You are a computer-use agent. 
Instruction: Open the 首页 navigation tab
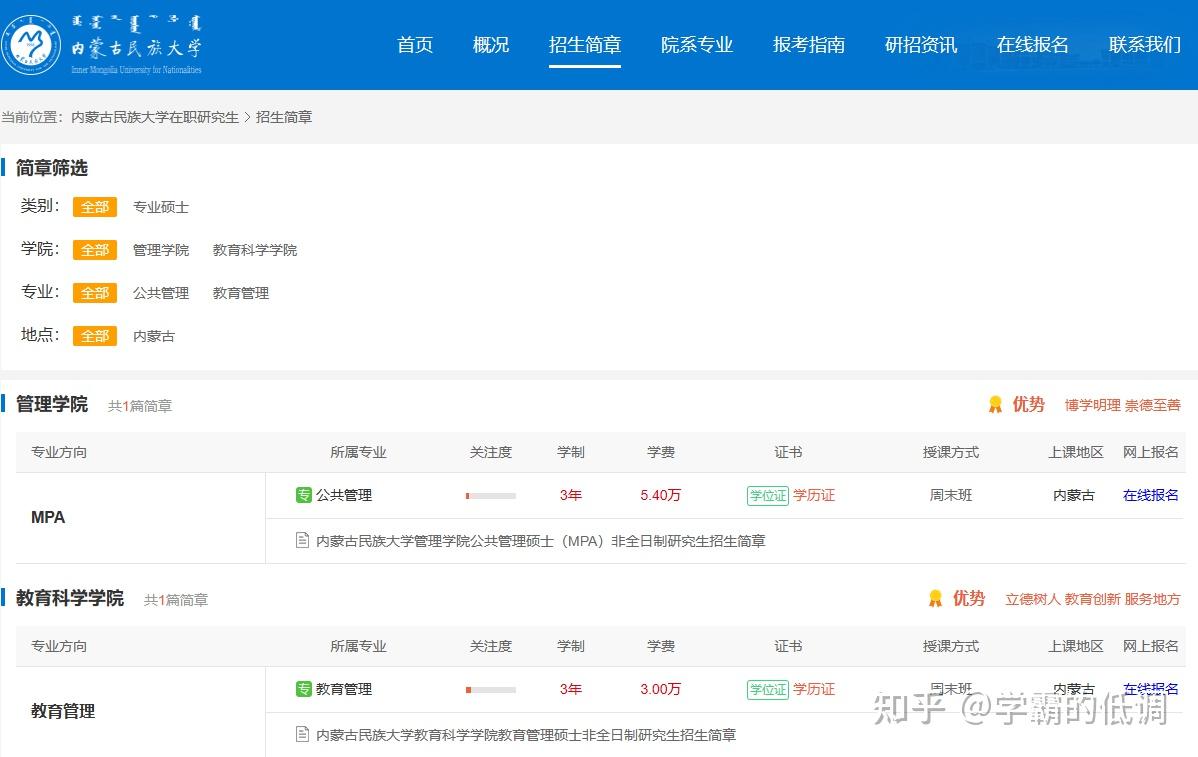[416, 45]
